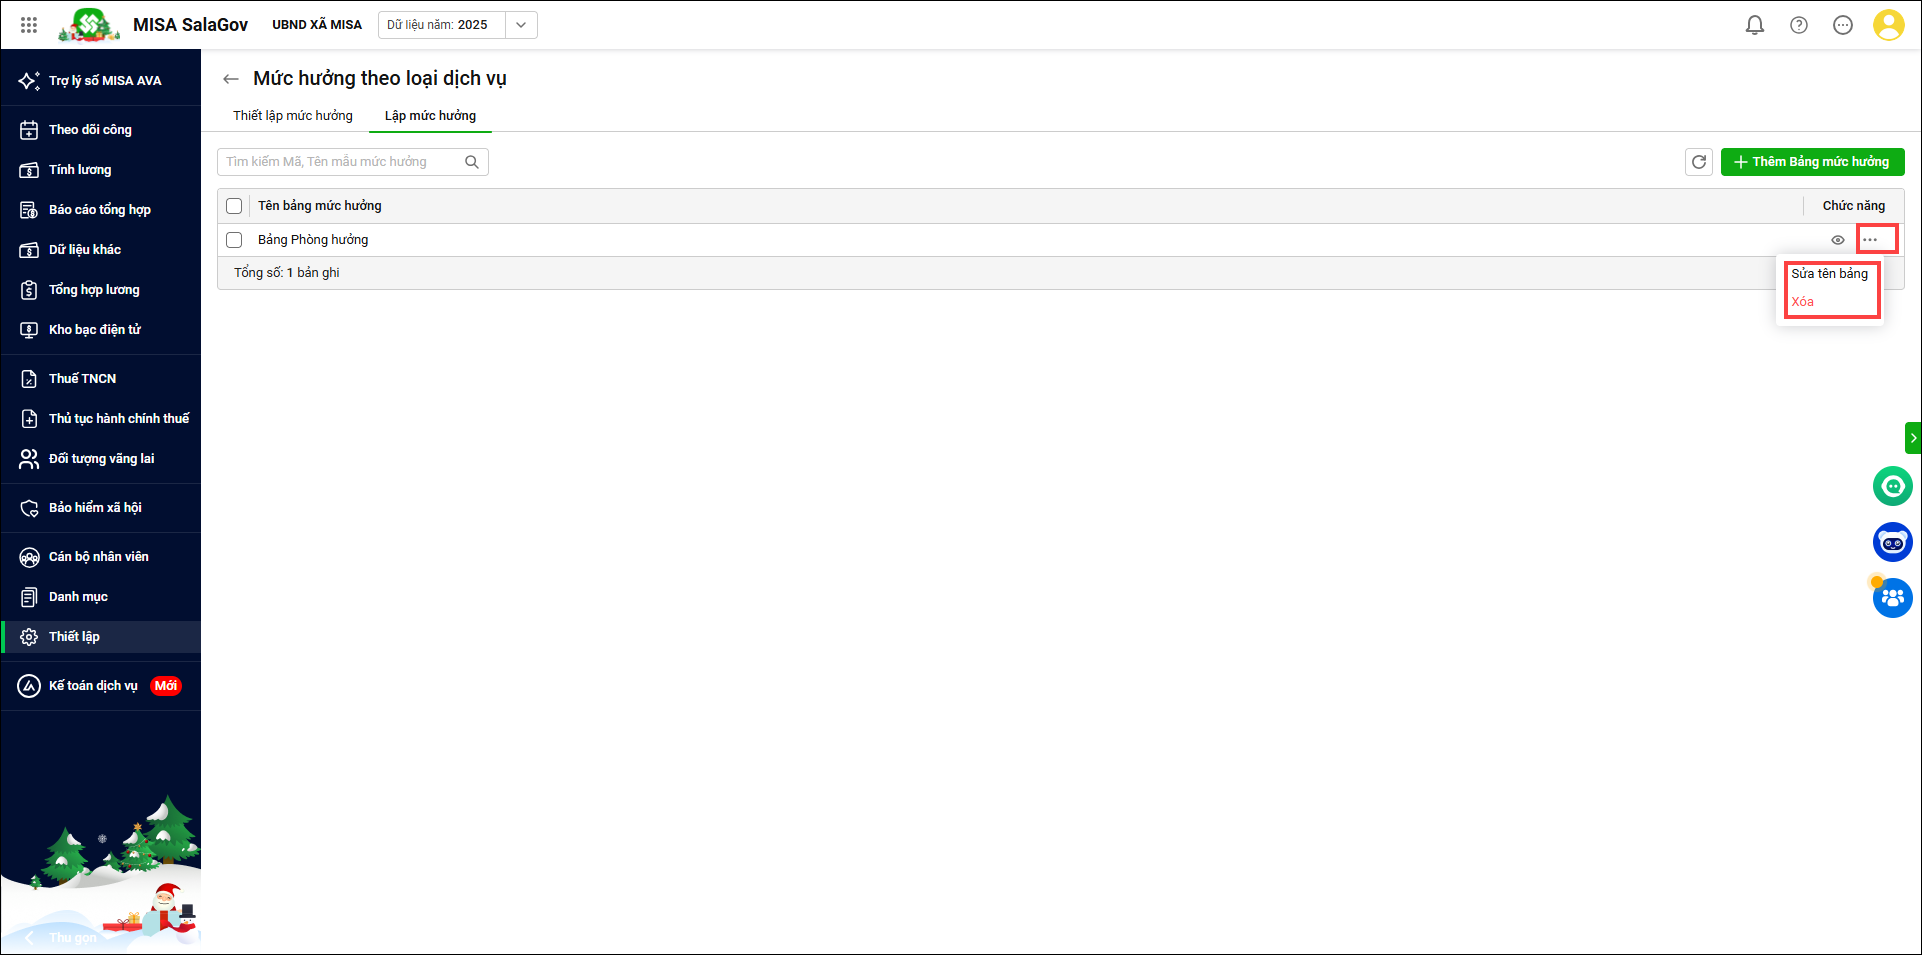Go back with the arrow icon
Viewport: 1922px width, 955px height.
point(231,79)
